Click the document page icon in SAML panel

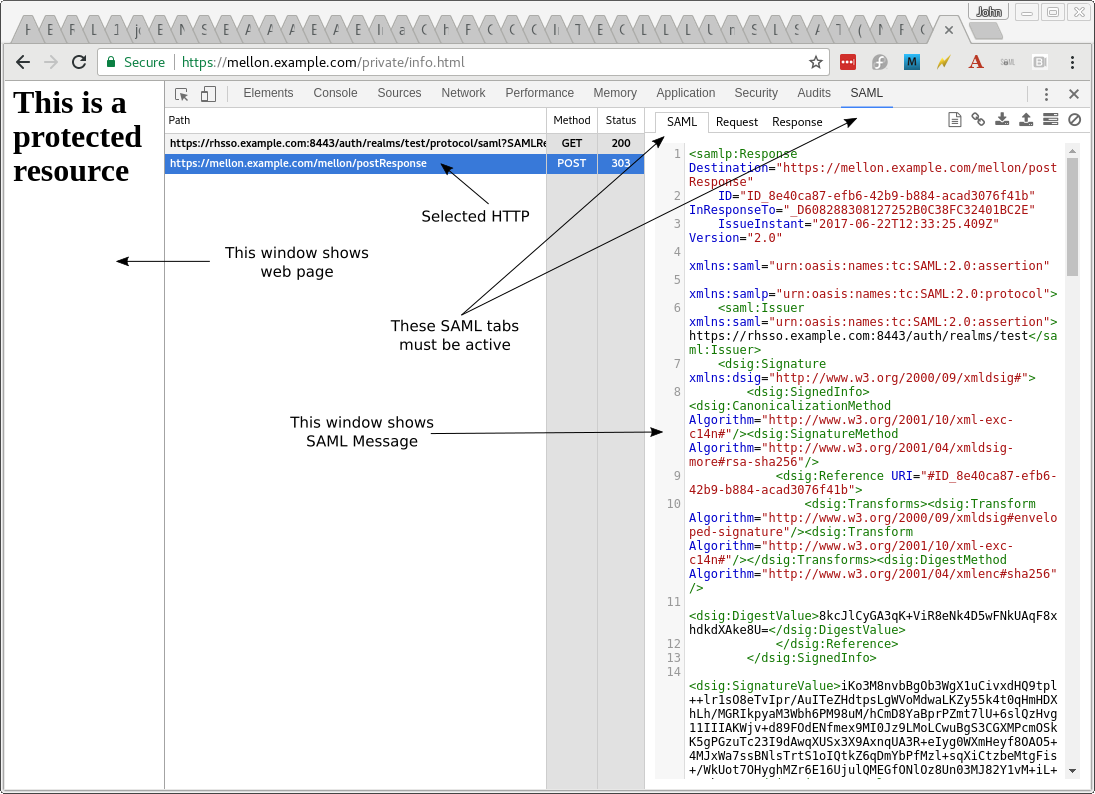(x=955, y=120)
